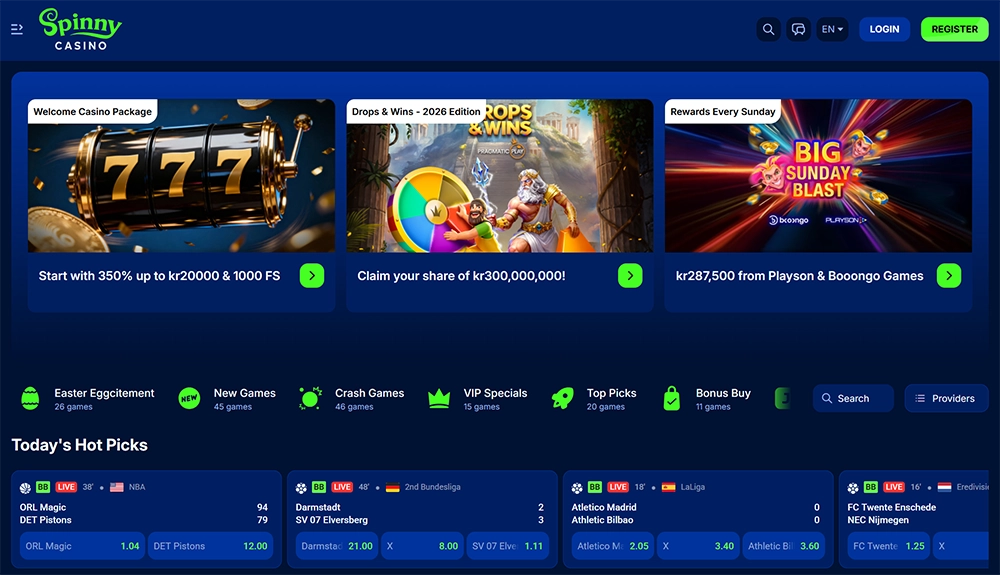Open the live chat icon in header
1000x575 pixels.
tap(798, 29)
